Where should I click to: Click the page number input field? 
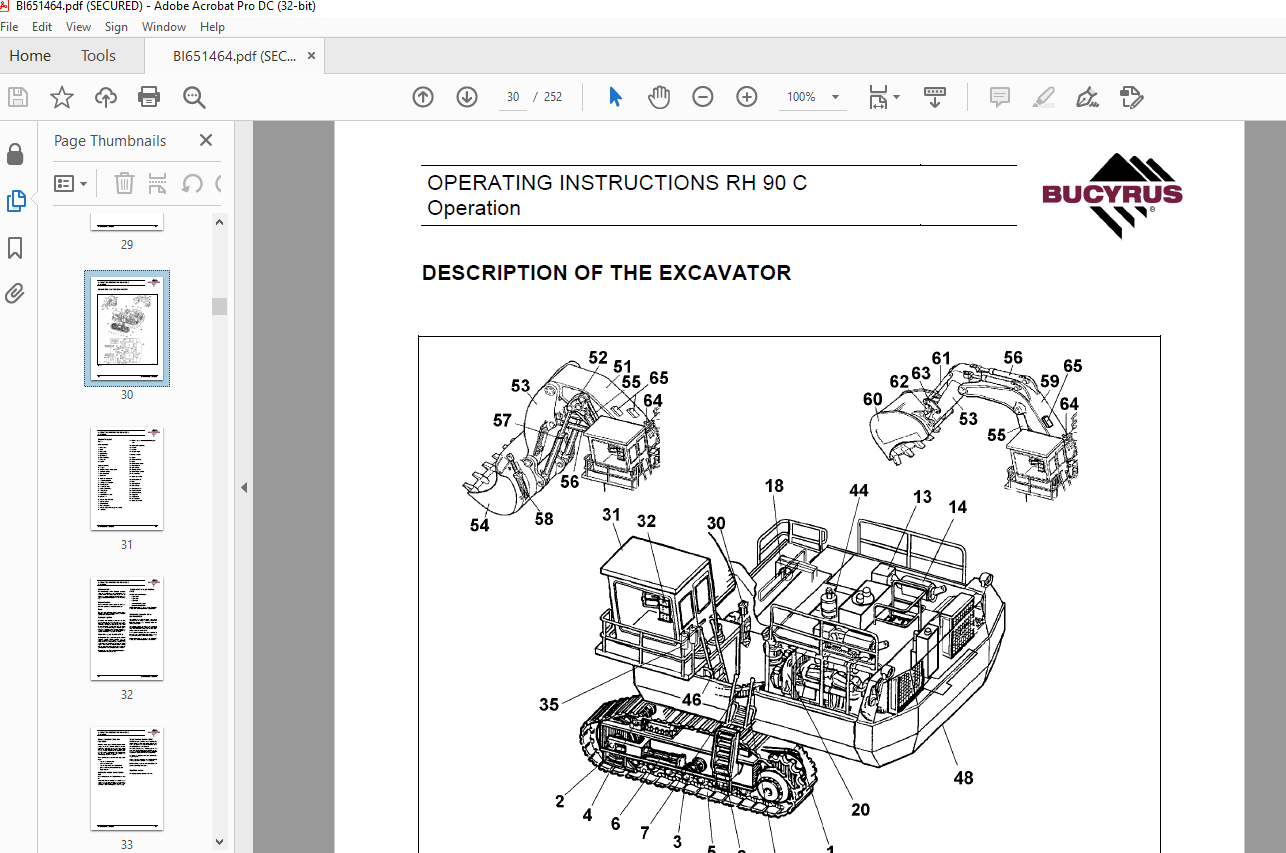tap(513, 97)
